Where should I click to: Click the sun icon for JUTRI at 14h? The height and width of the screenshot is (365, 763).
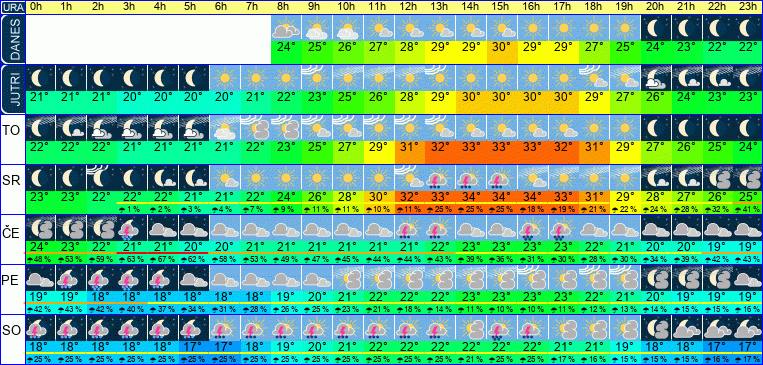pyautogui.click(x=471, y=77)
